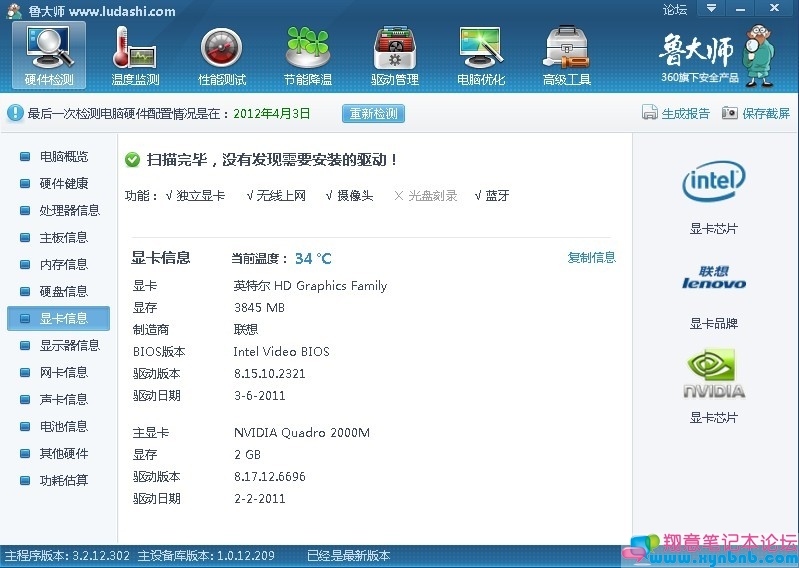The image size is (799, 568).
Task: Open the 节能降温 energy saving section
Action: point(308,56)
